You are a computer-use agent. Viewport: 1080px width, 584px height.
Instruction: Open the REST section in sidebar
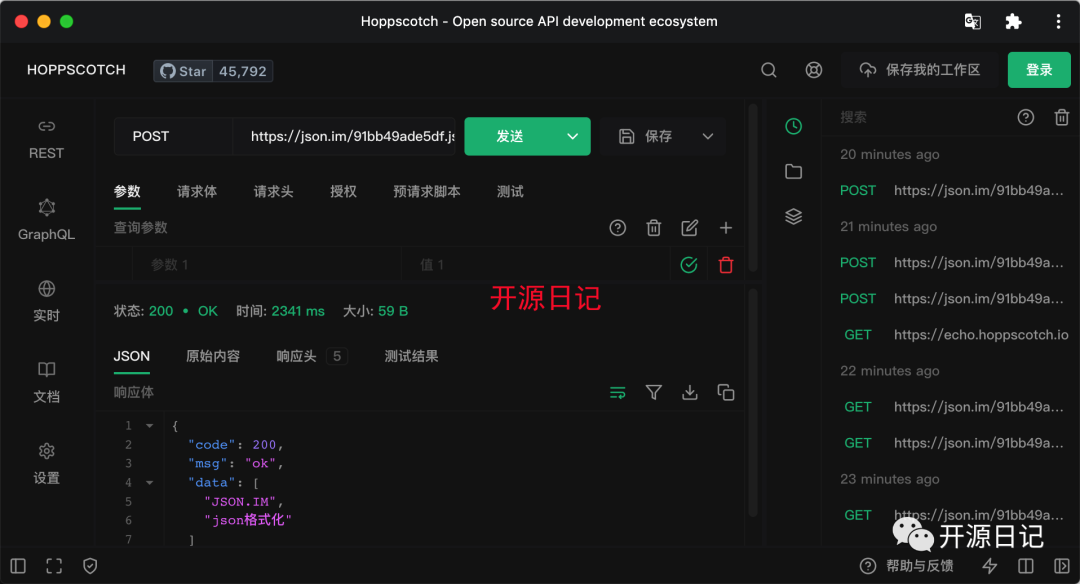tap(46, 140)
